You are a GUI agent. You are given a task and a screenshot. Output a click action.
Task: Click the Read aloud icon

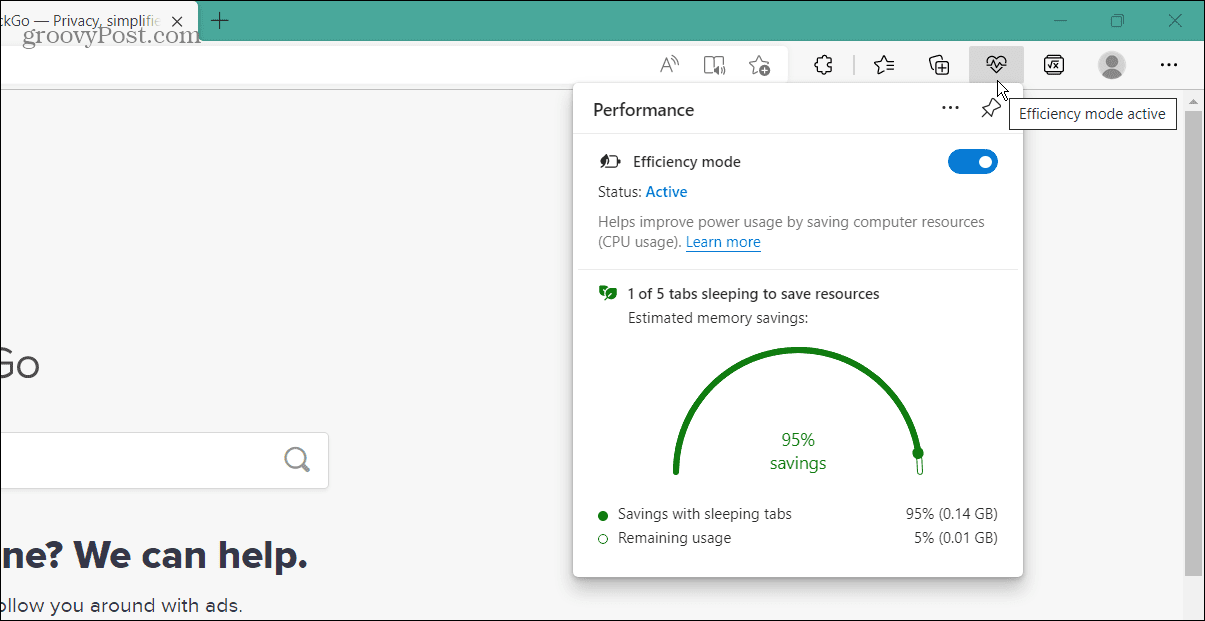(669, 64)
